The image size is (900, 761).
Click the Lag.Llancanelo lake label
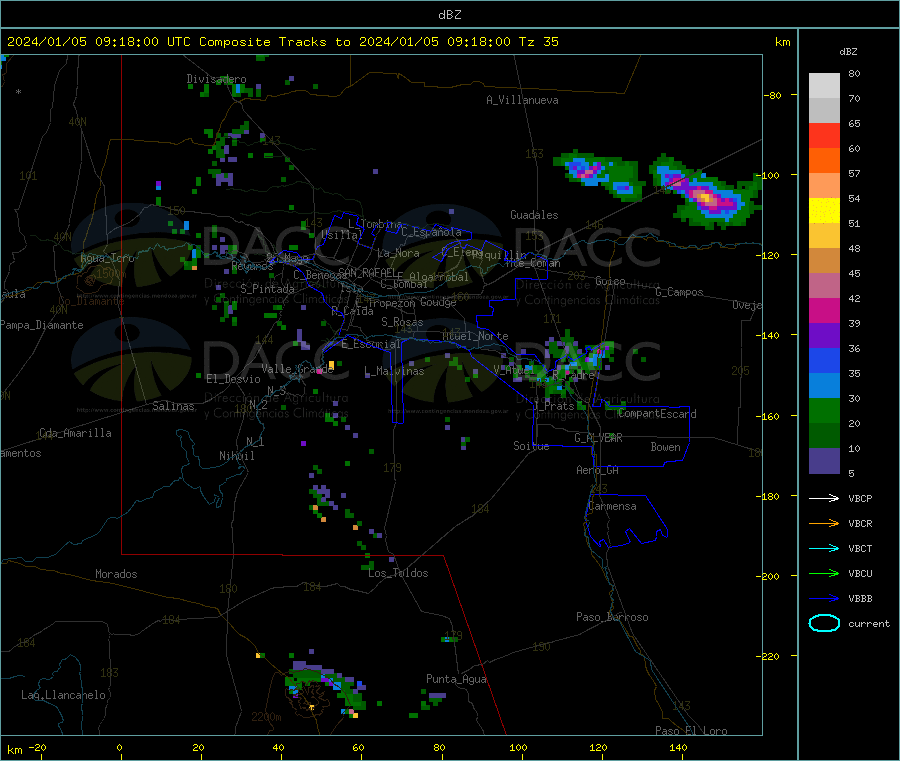63,695
